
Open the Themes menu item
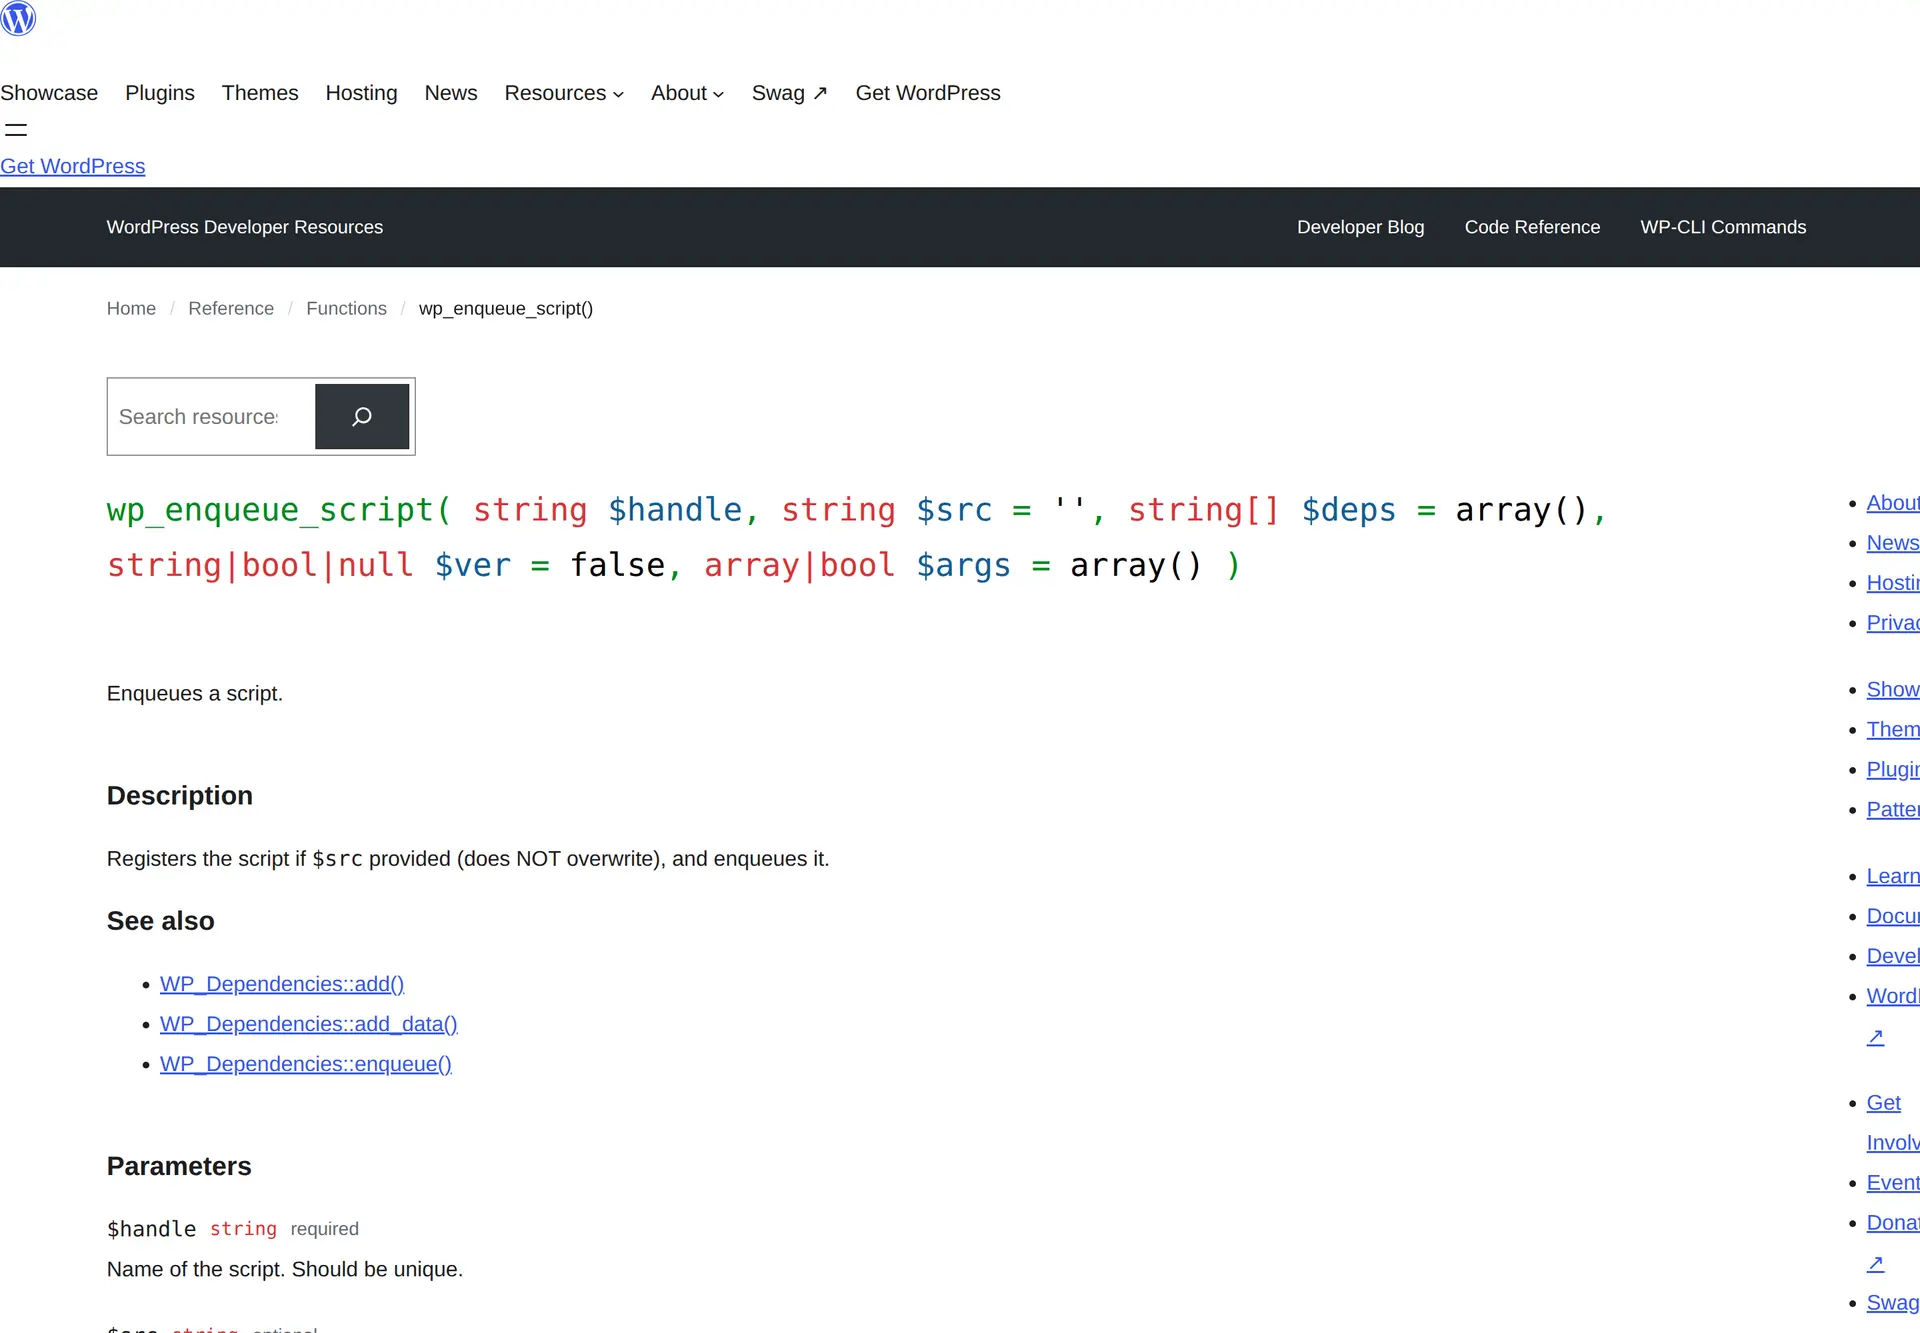pyautogui.click(x=260, y=93)
